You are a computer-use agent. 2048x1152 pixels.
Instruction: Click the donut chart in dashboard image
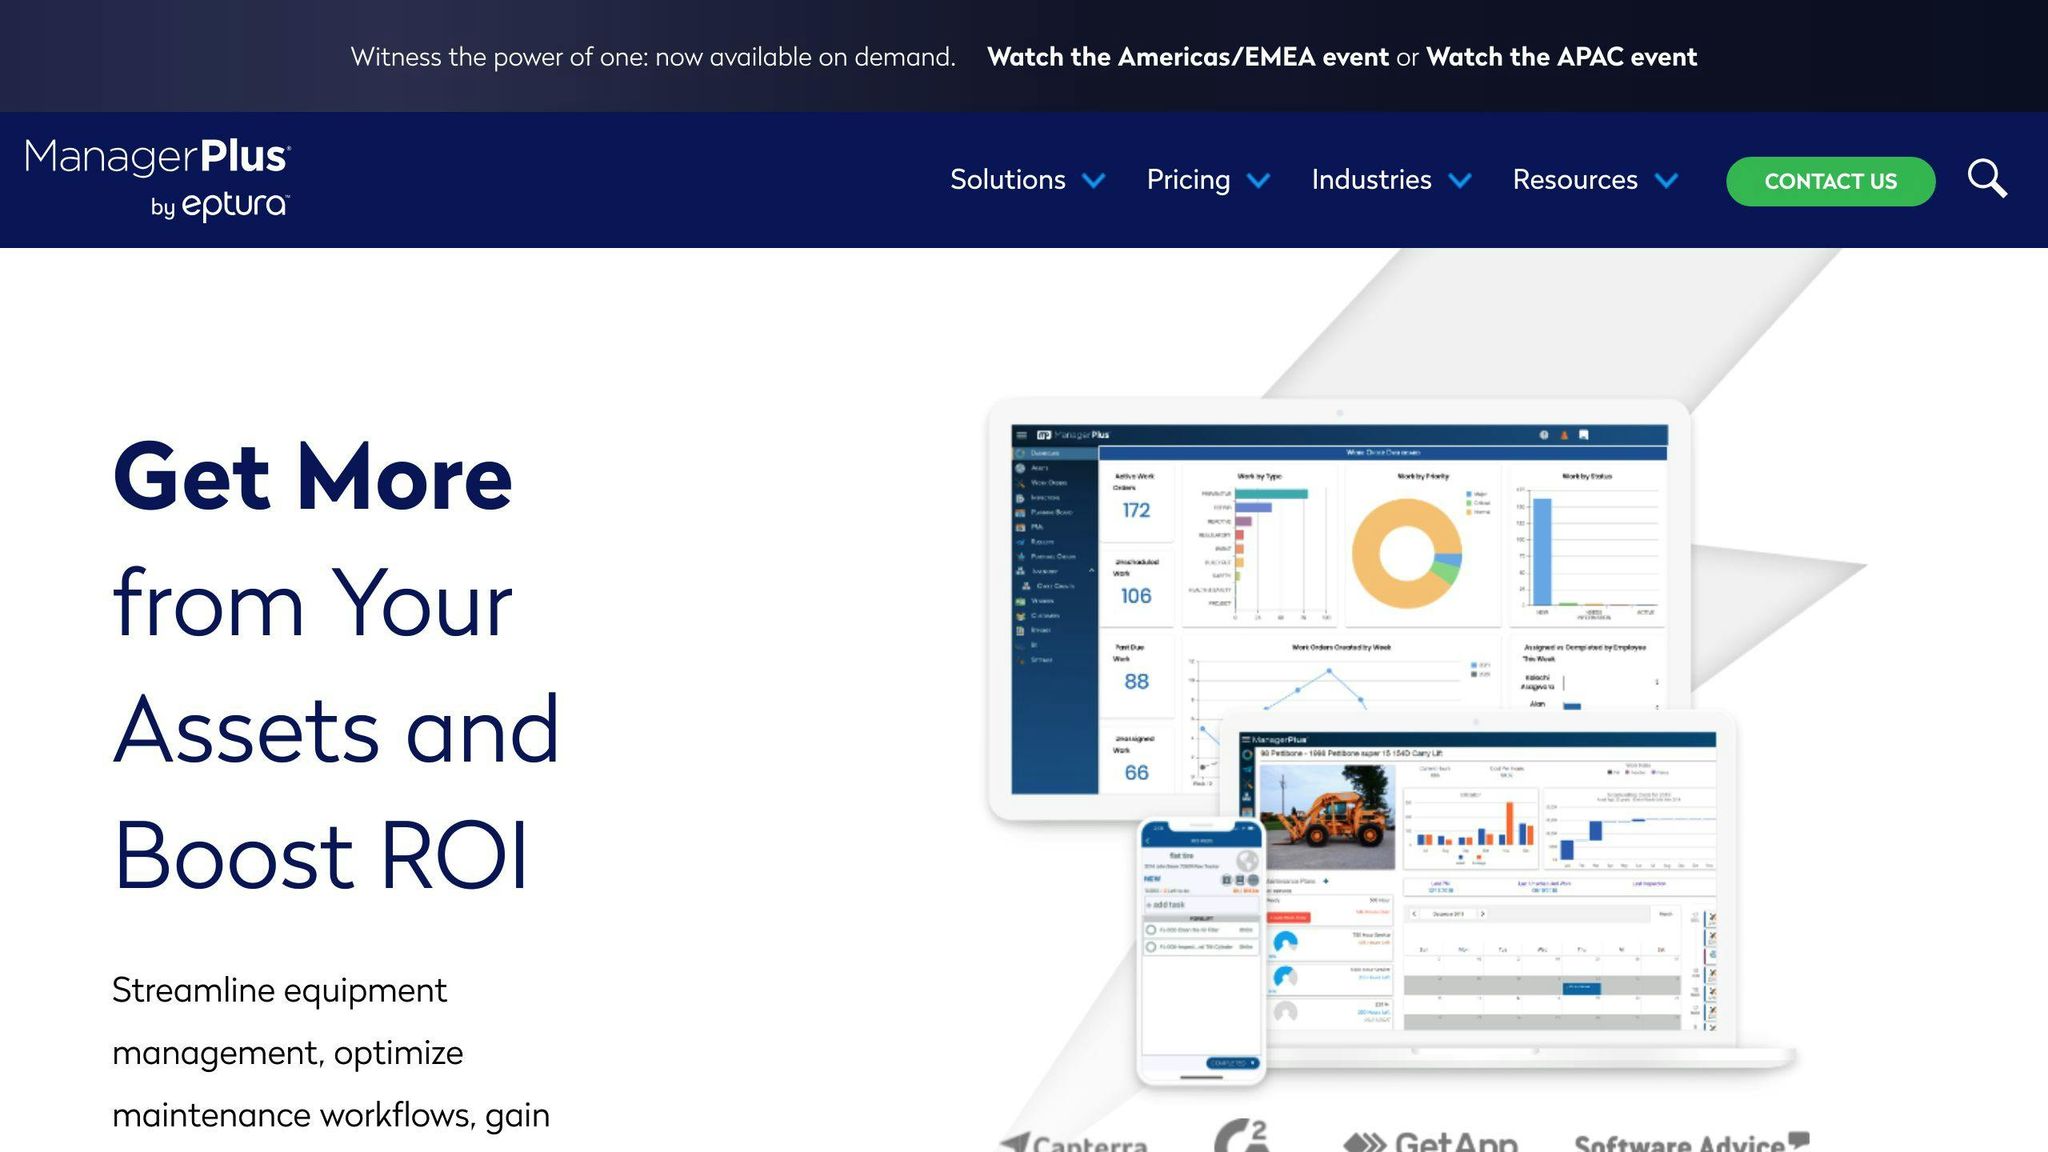point(1406,553)
